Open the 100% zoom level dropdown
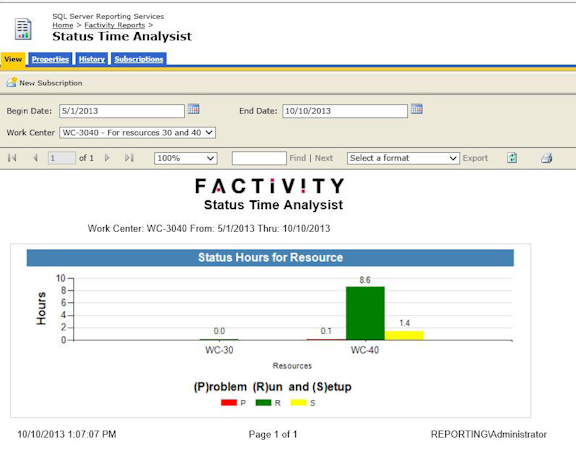This screenshot has height=450, width=576. [186, 158]
